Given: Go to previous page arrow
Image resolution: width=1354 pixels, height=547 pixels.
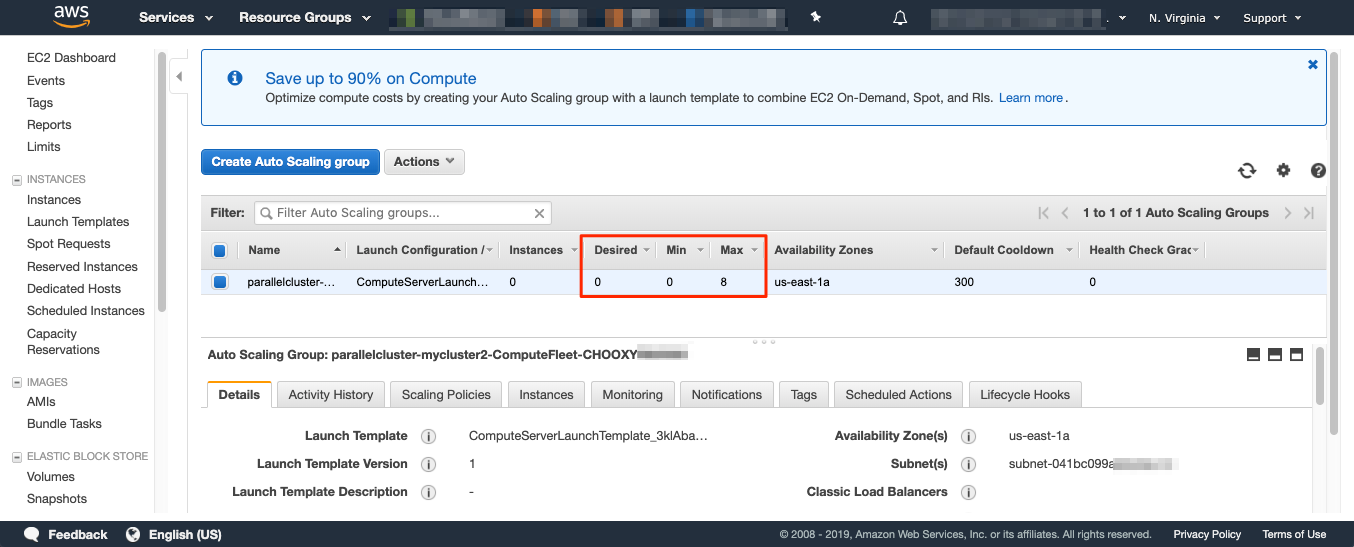Looking at the screenshot, I should tap(1065, 213).
